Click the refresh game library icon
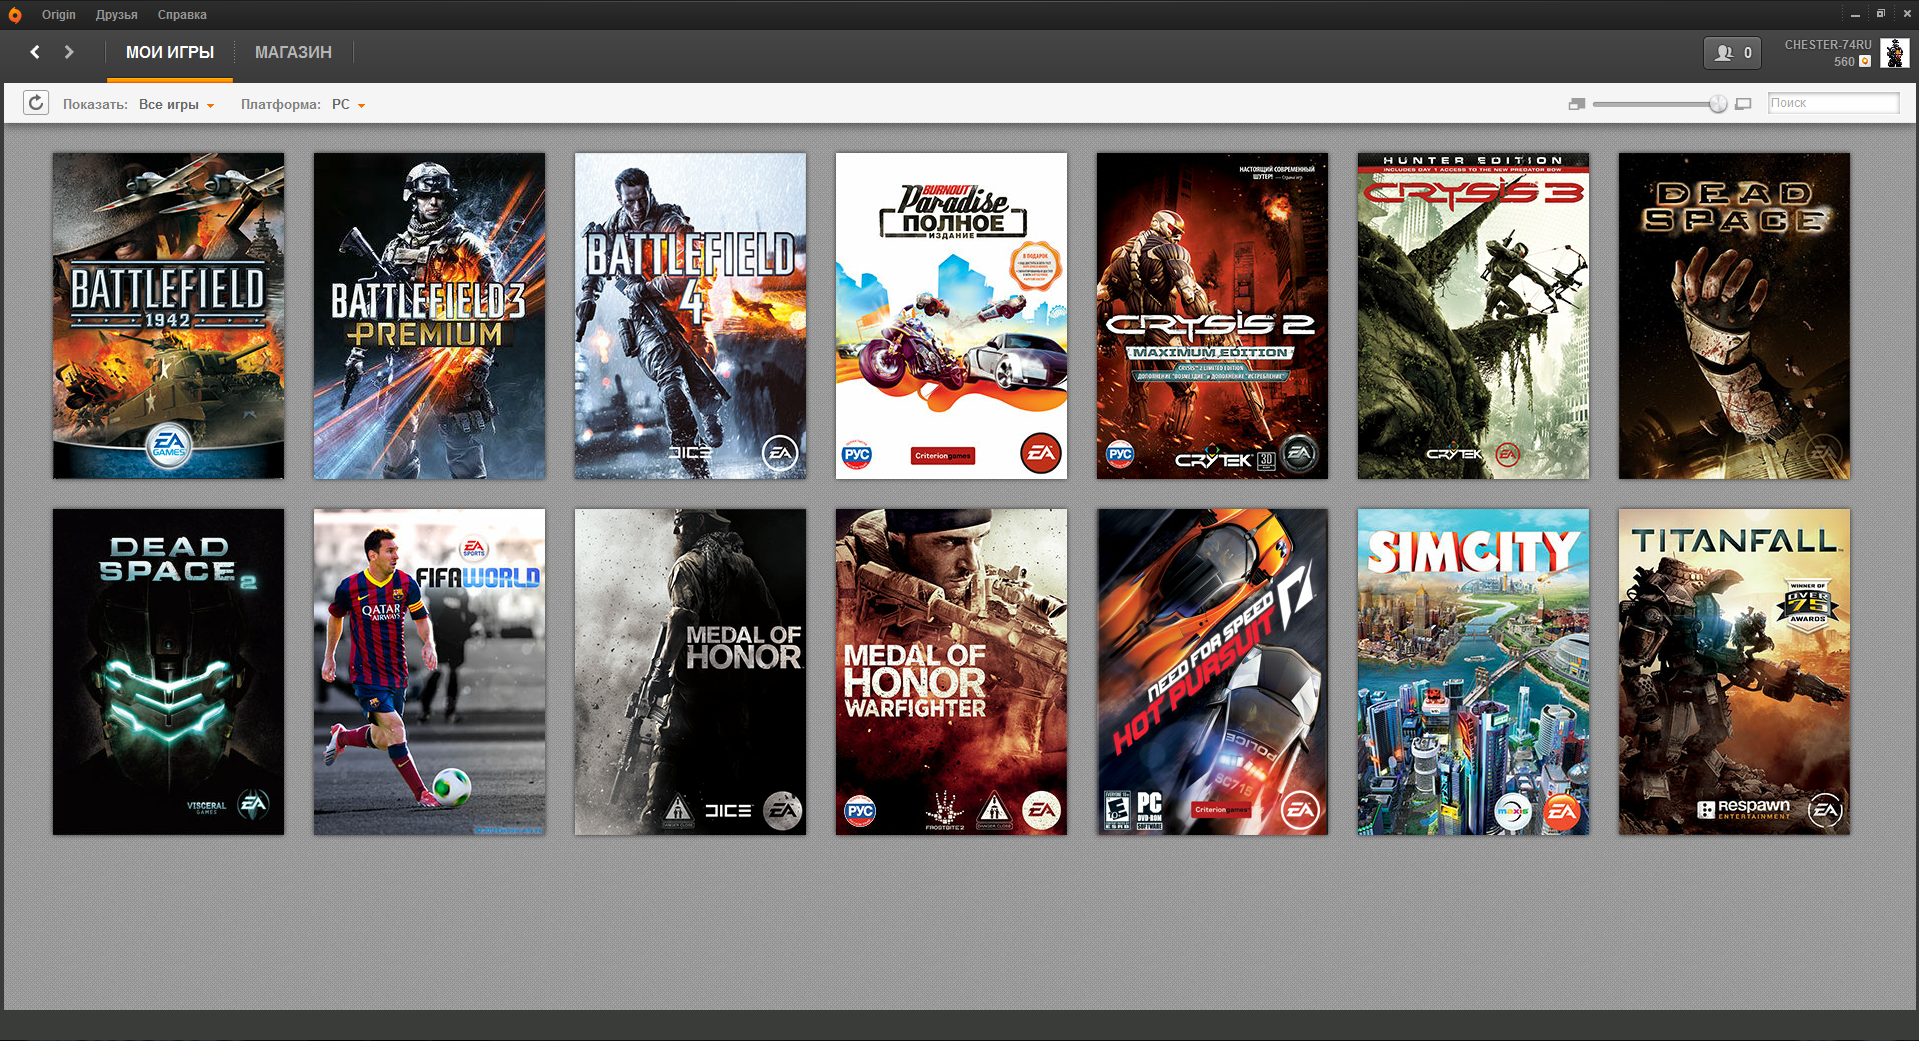The image size is (1919, 1041). 36,103
